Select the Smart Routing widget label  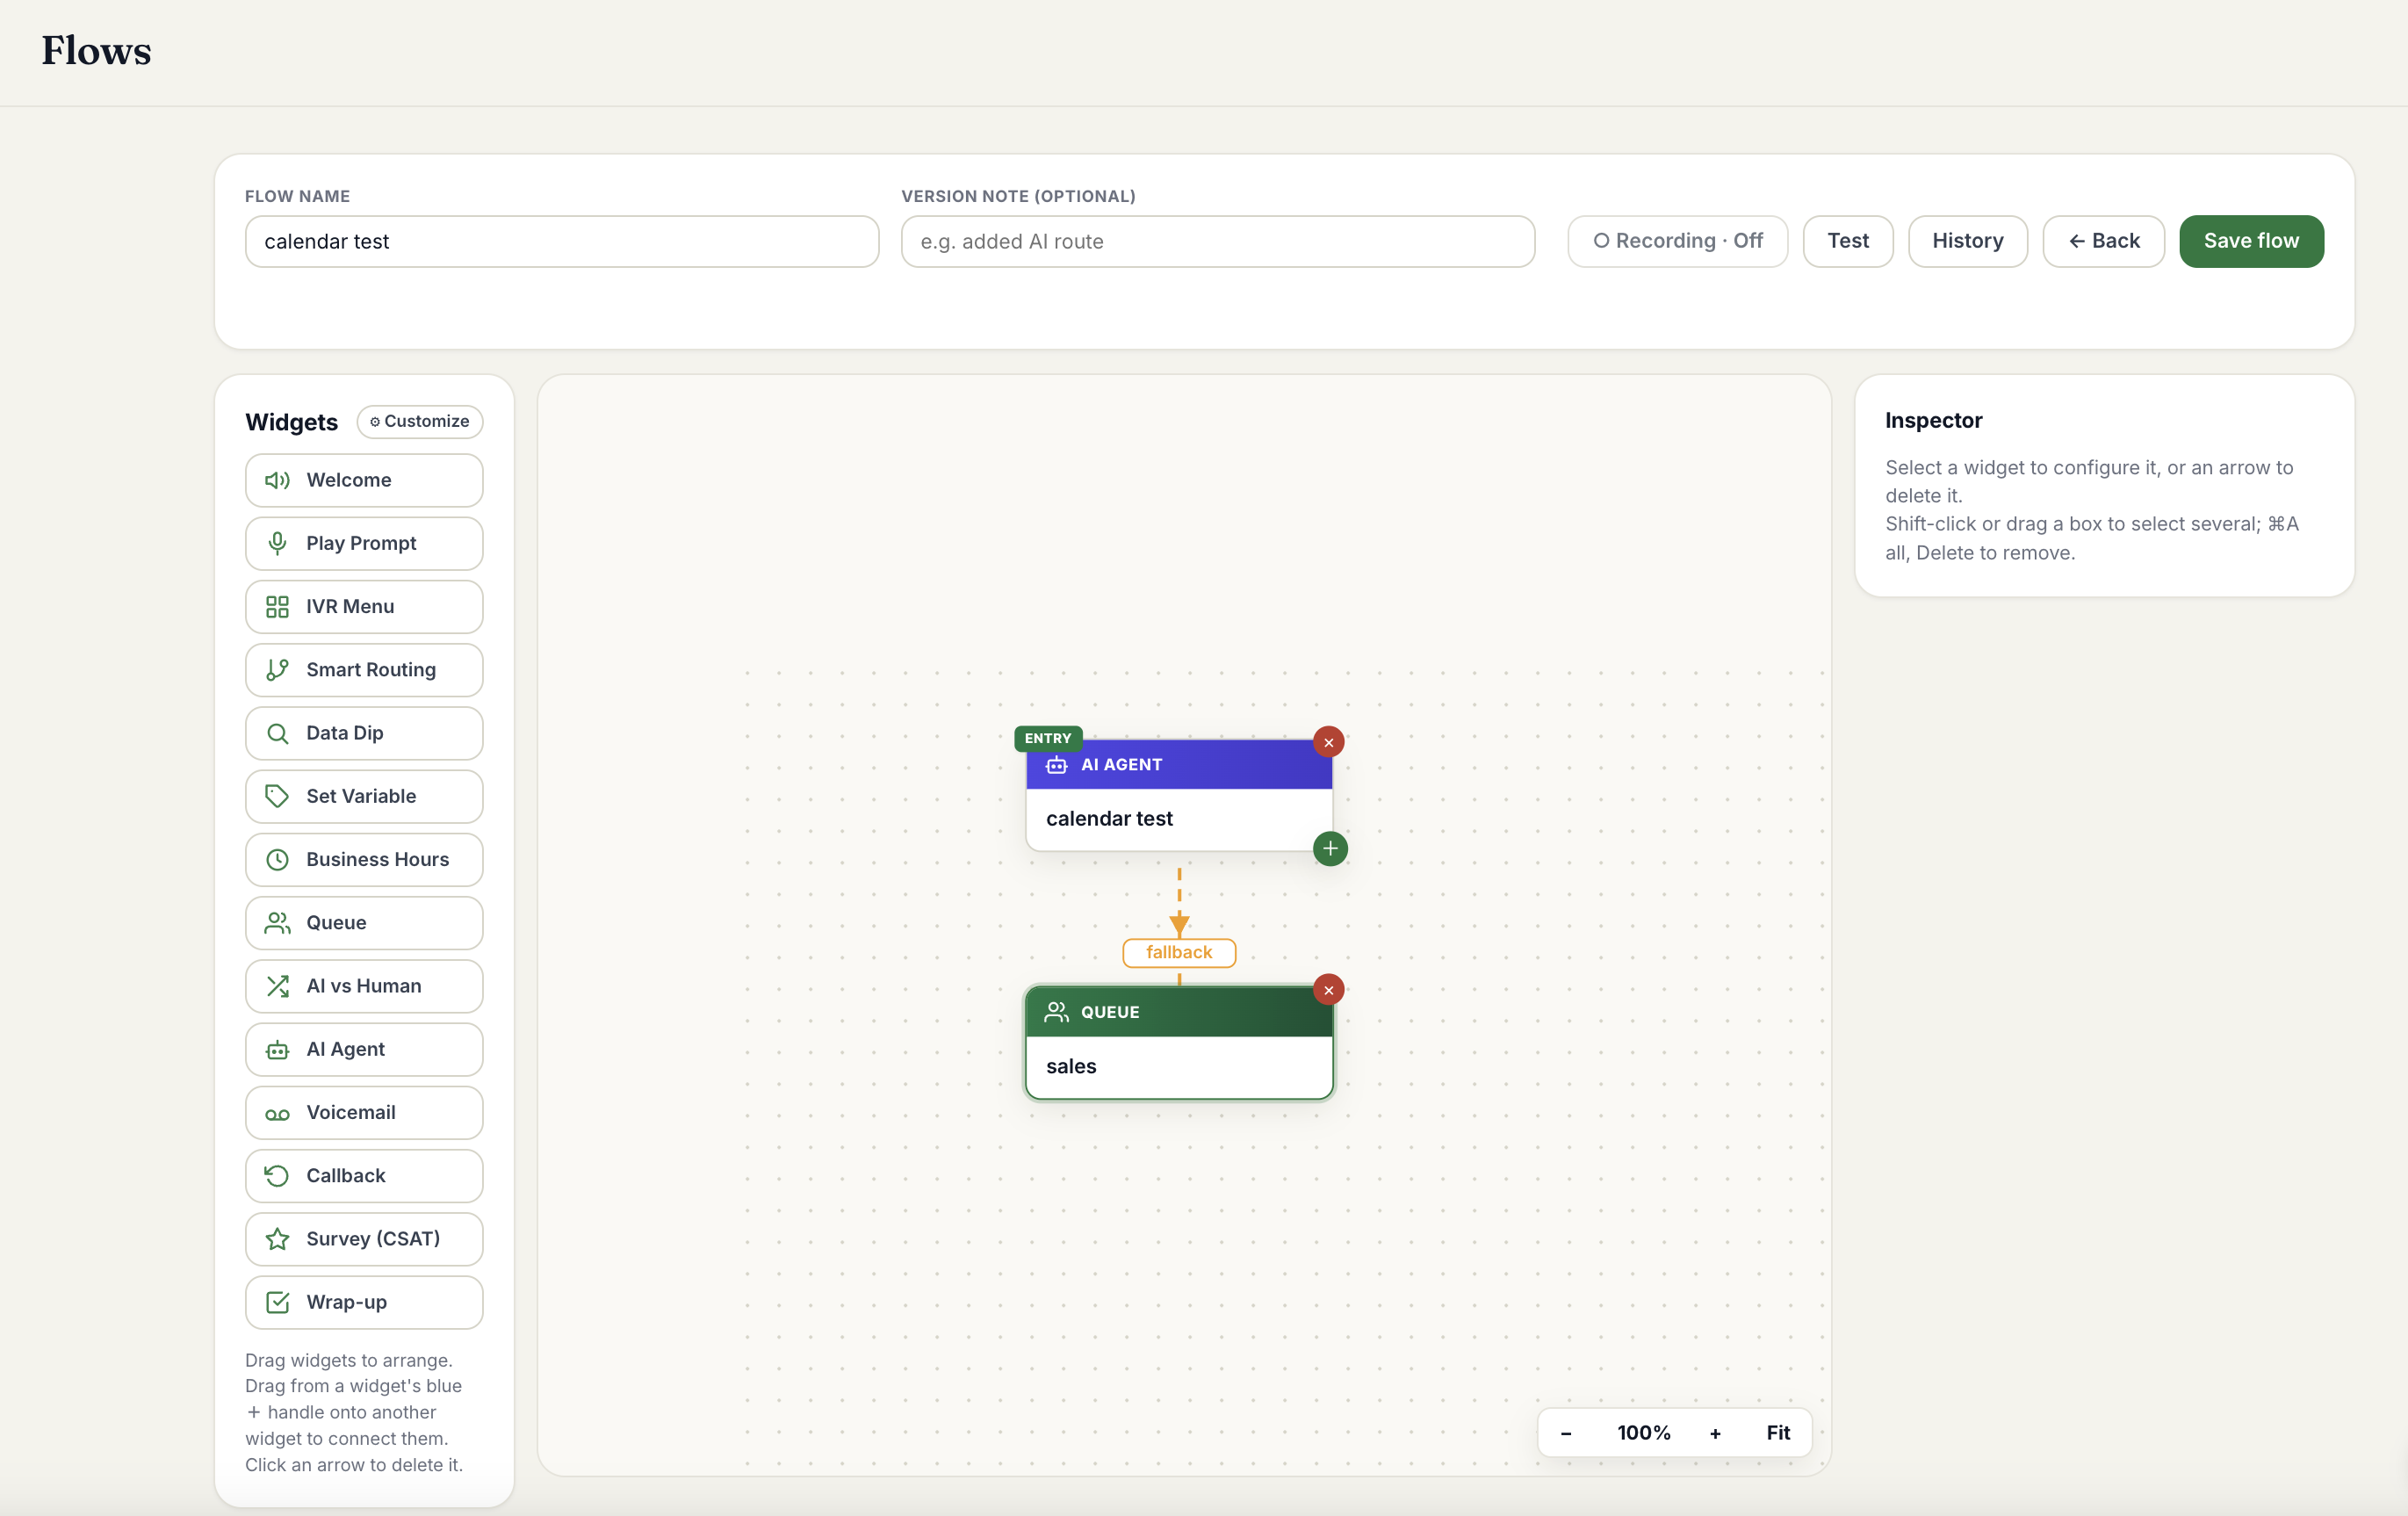[371, 670]
